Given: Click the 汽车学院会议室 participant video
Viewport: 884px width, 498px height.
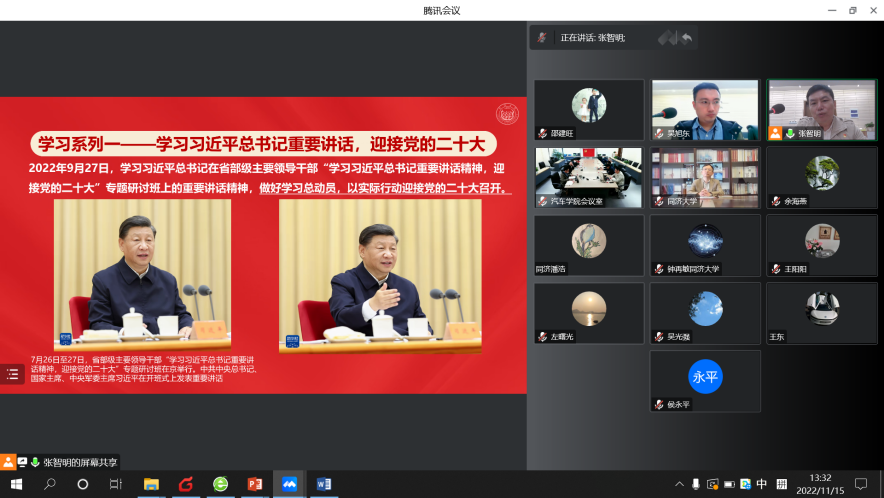Looking at the screenshot, I should click(589, 177).
